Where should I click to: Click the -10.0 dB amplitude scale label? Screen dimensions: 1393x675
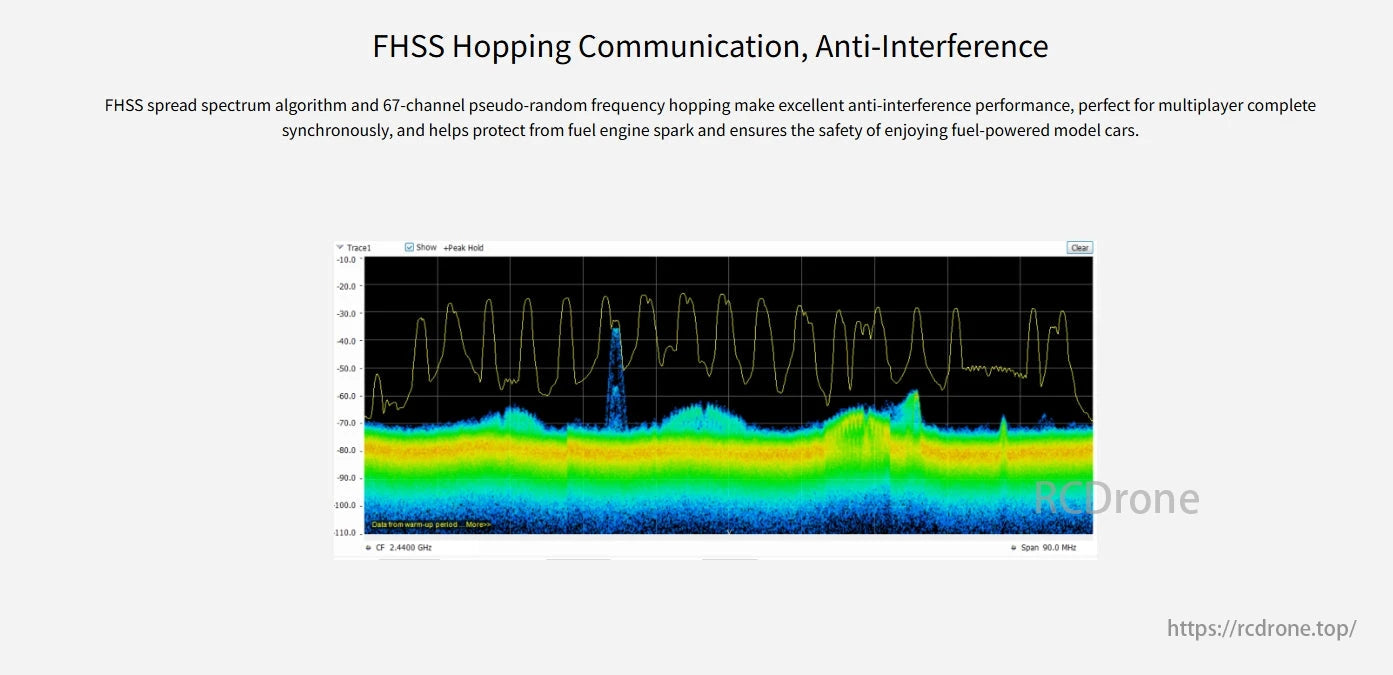[x=348, y=257]
